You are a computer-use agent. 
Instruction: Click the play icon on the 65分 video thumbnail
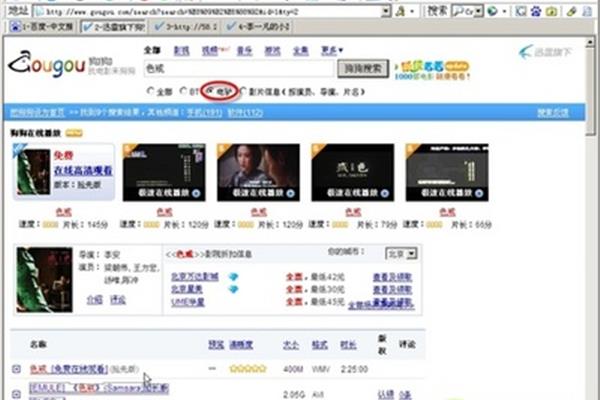pyautogui.click(x=479, y=193)
